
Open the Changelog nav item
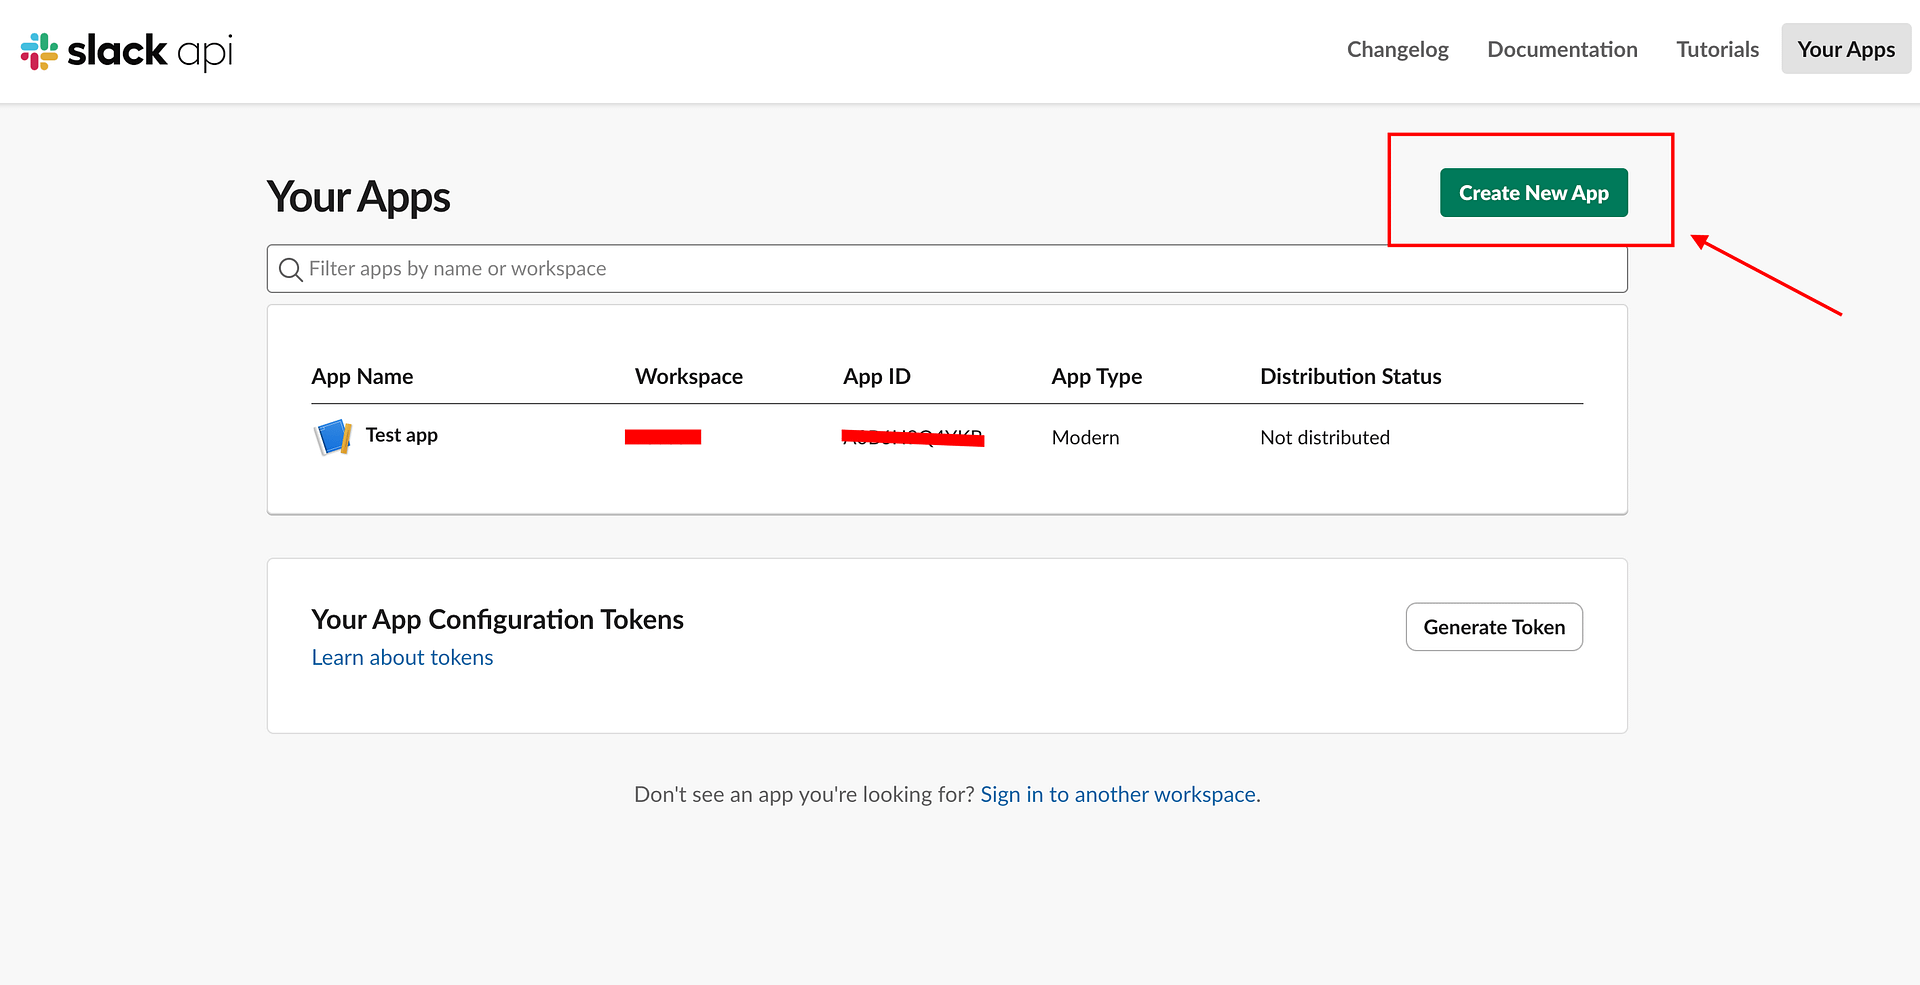[1397, 49]
